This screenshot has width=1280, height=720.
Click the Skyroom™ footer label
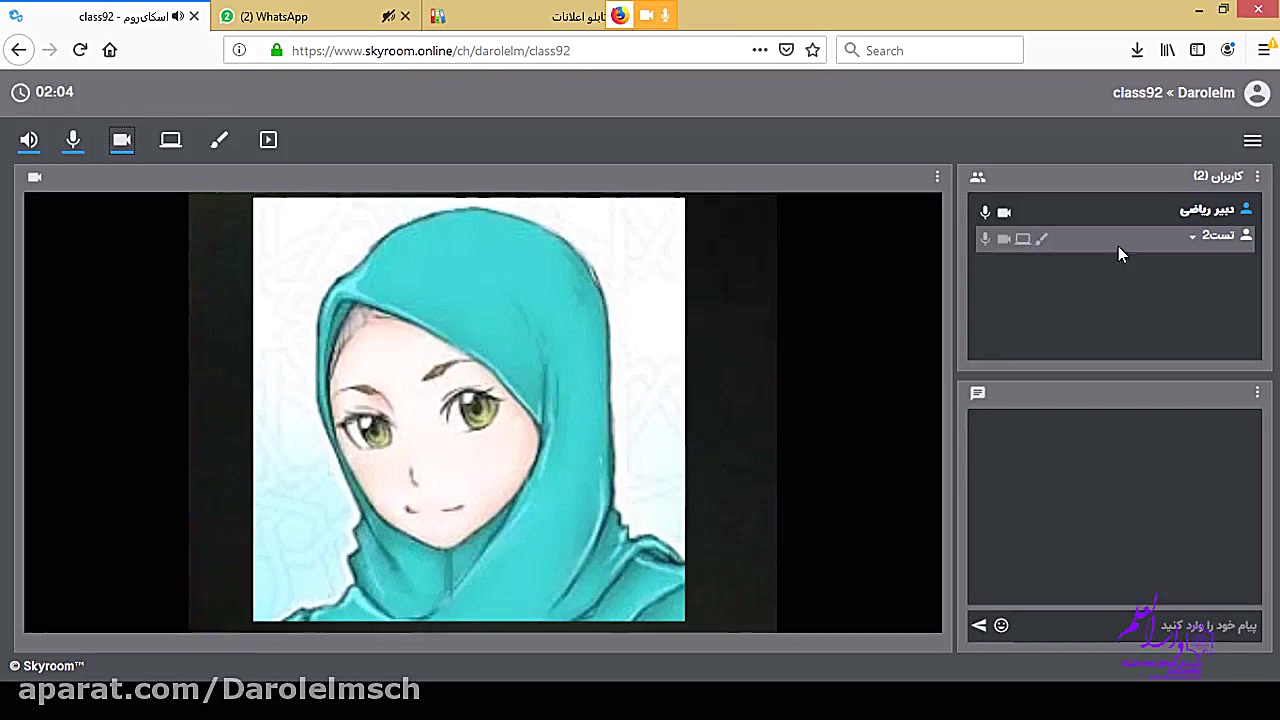pos(47,666)
